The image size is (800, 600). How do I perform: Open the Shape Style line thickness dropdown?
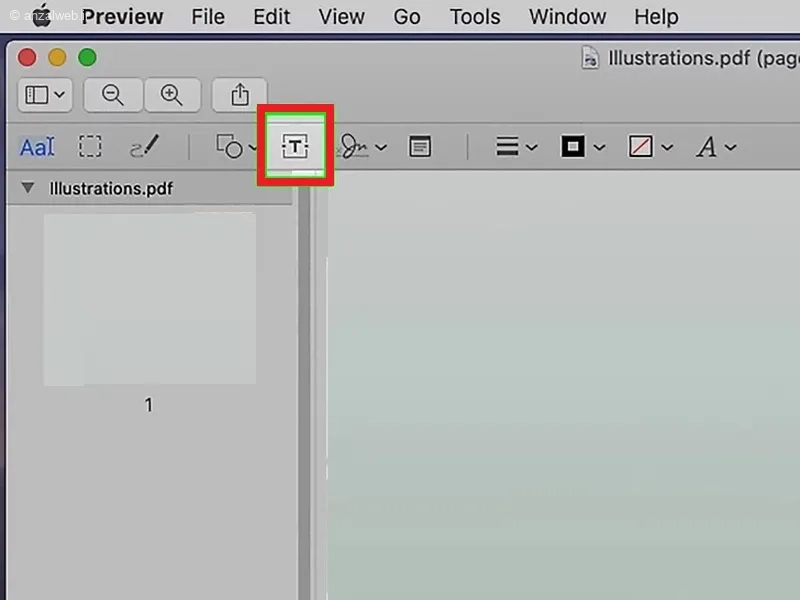(516, 146)
